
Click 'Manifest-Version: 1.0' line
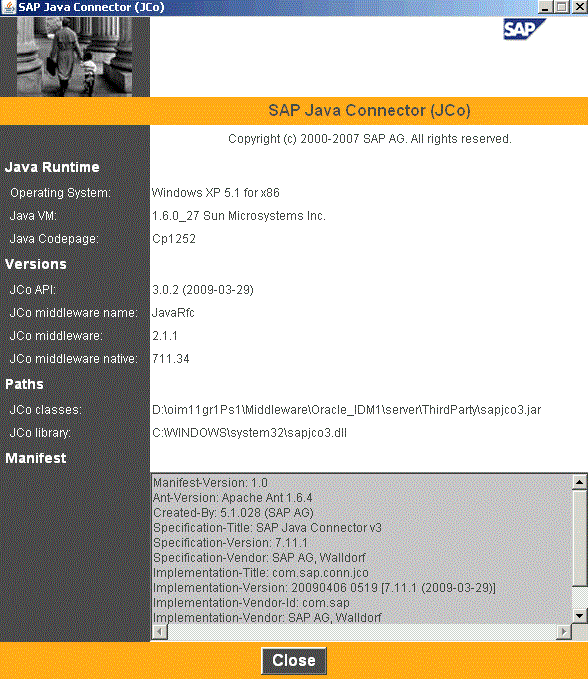[210, 482]
